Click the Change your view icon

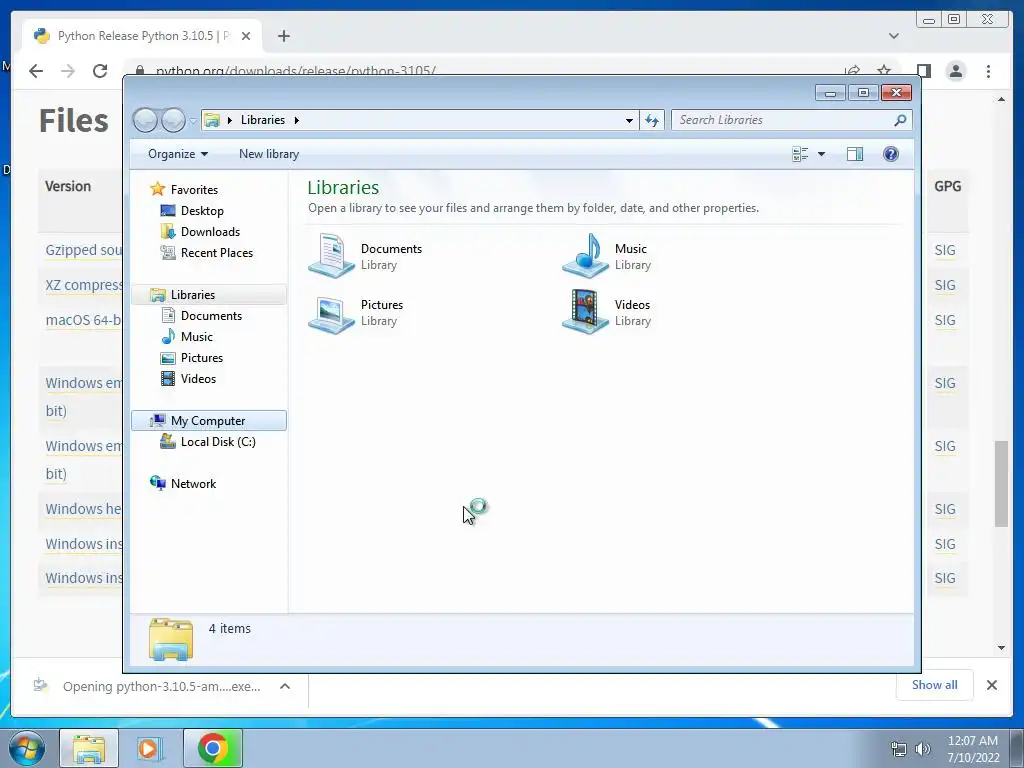[x=800, y=154]
